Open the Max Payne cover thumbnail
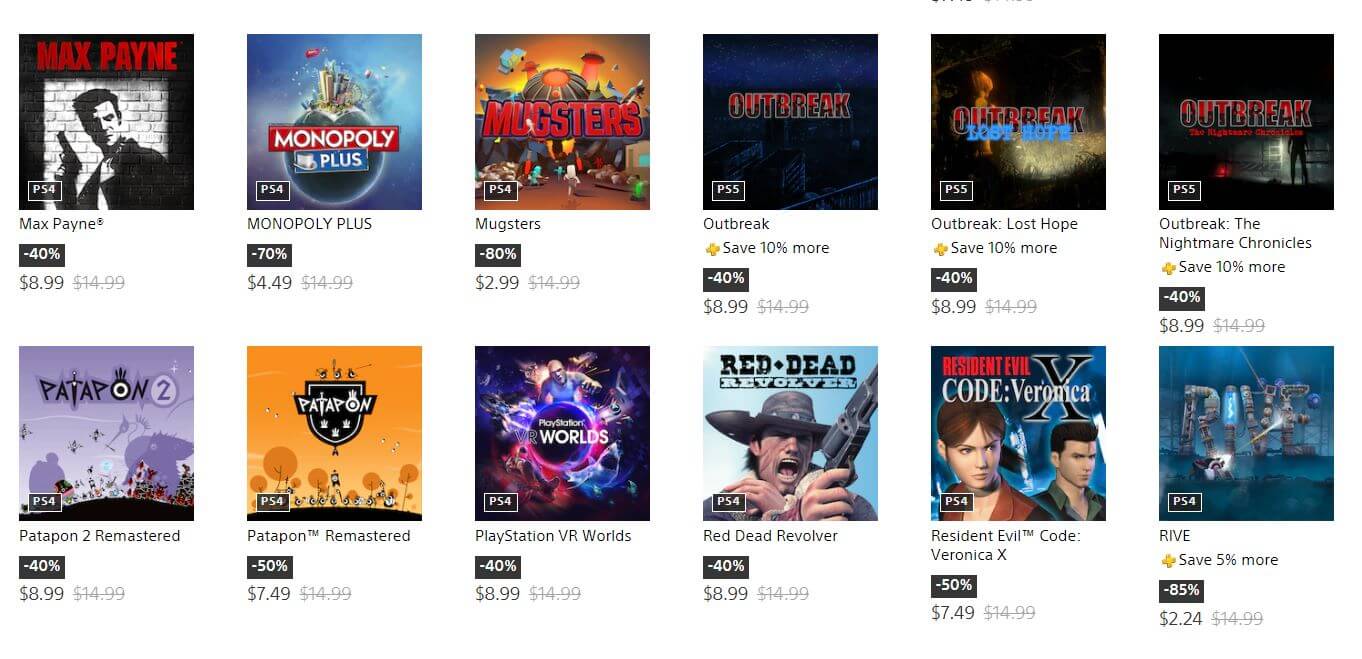Screen dimensions: 1362x659 click(x=106, y=122)
